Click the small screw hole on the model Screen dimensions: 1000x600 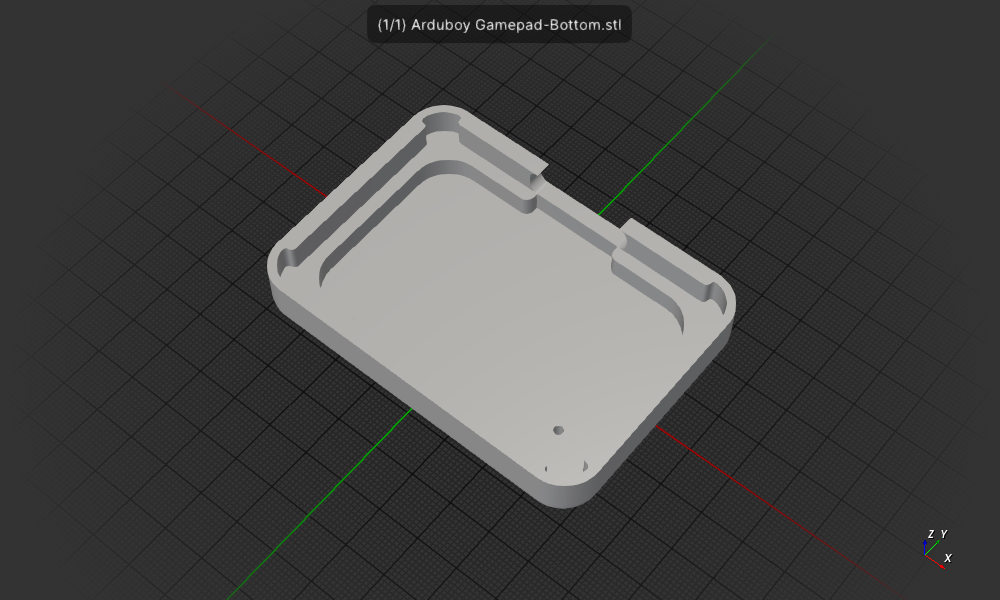[x=560, y=430]
